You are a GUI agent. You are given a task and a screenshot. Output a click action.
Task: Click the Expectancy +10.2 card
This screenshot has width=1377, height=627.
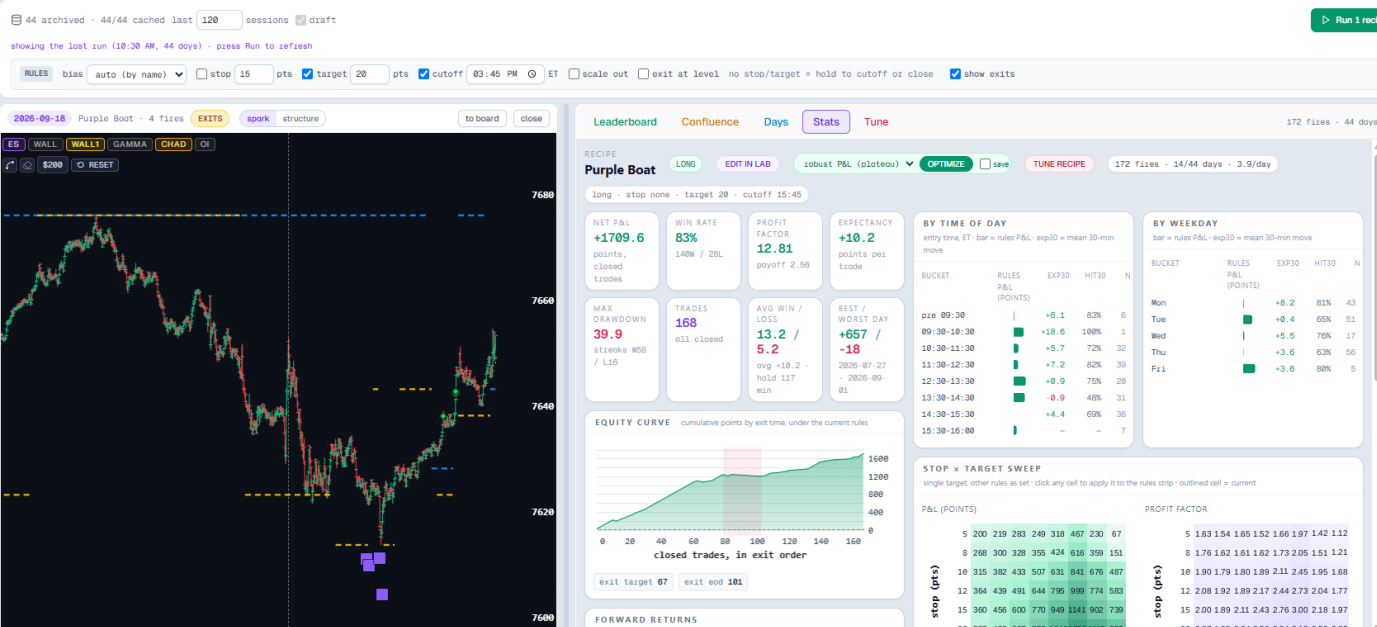(867, 250)
